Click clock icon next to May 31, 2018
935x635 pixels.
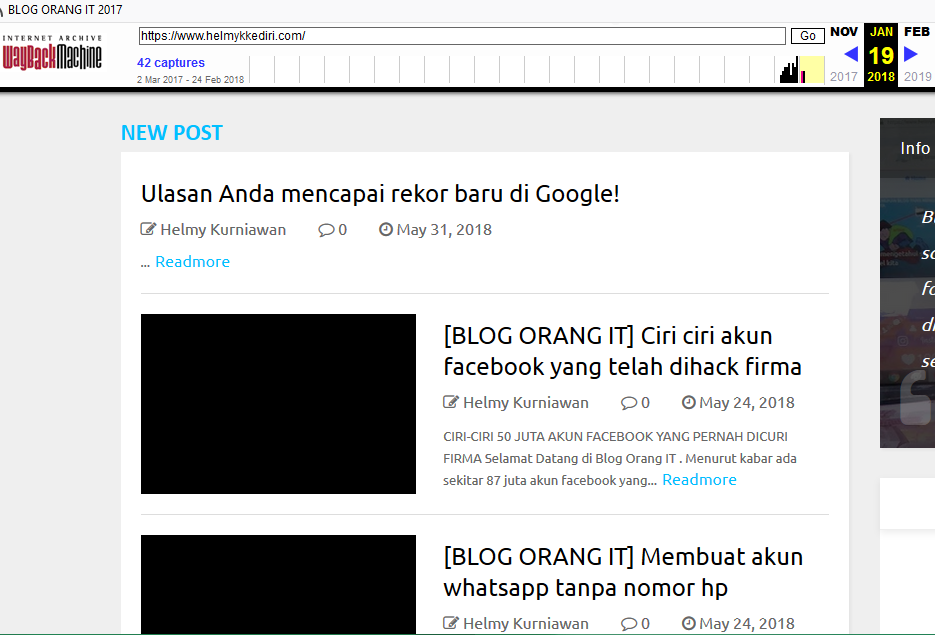(386, 229)
